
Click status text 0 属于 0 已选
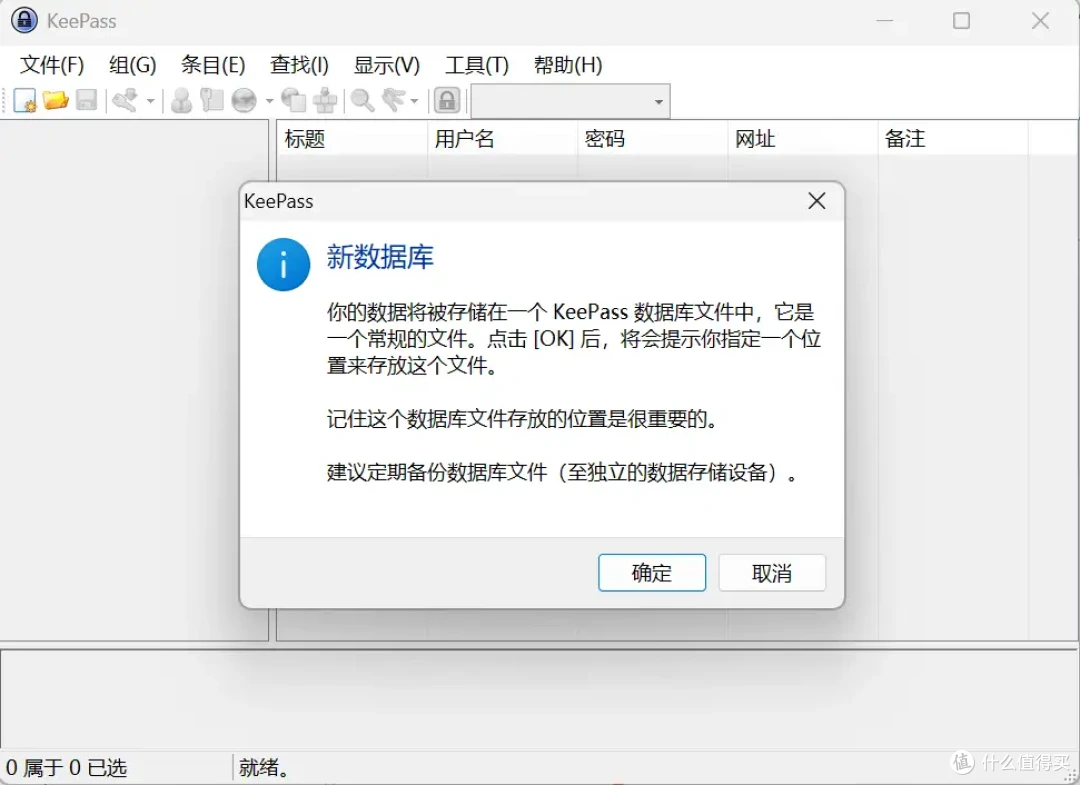pyautogui.click(x=67, y=767)
